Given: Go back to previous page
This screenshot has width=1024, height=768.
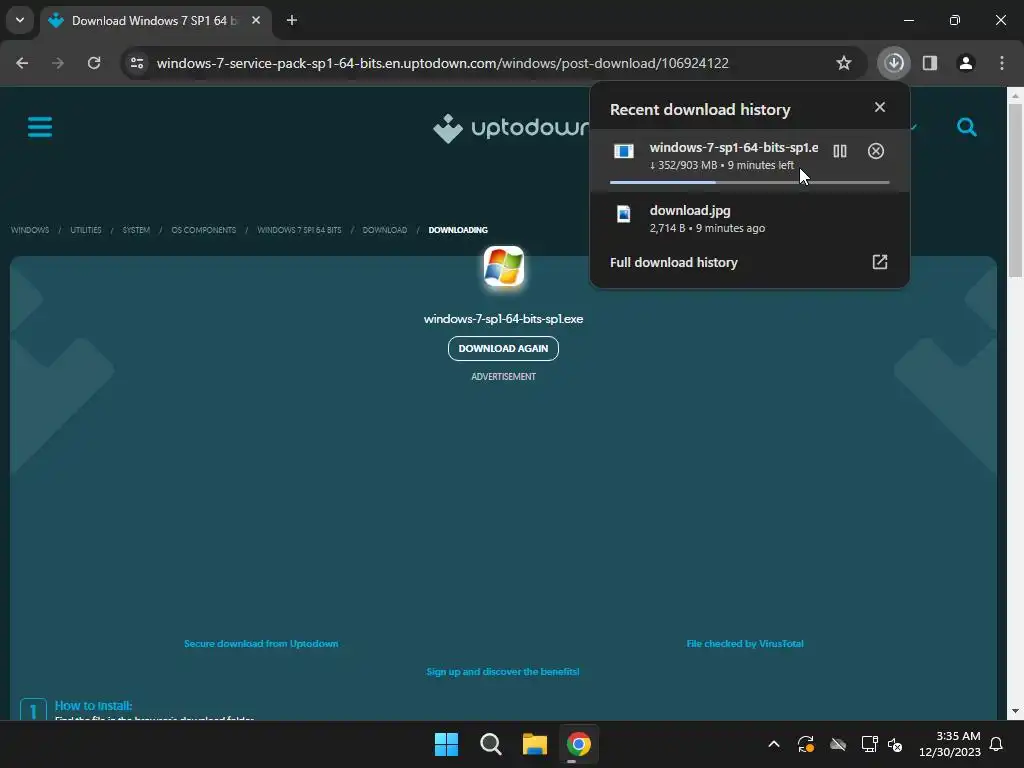Looking at the screenshot, I should click(x=22, y=63).
